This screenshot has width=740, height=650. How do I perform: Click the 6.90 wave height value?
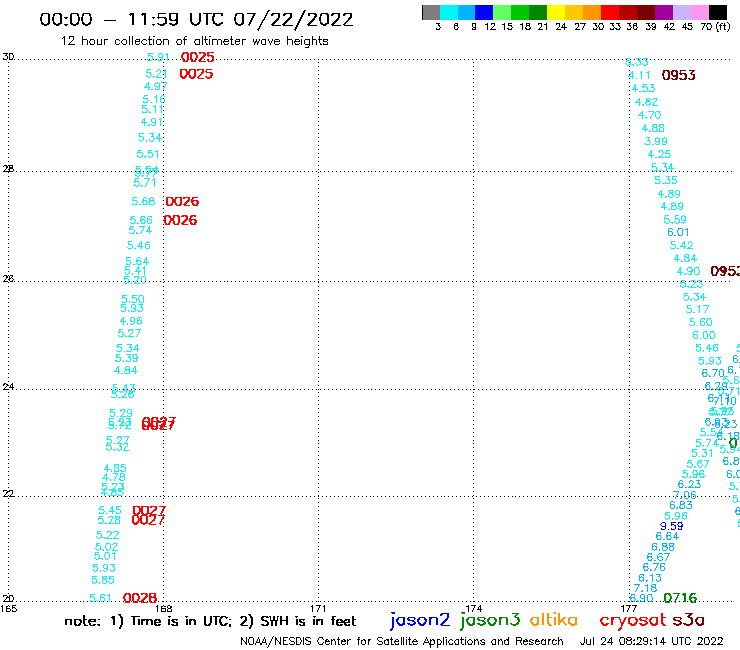click(641, 598)
